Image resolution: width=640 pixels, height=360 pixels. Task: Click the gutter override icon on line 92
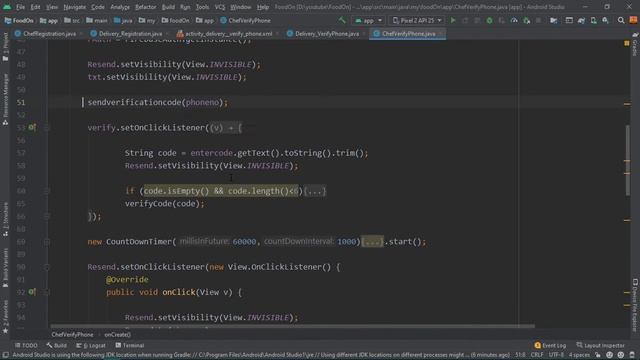(32, 292)
